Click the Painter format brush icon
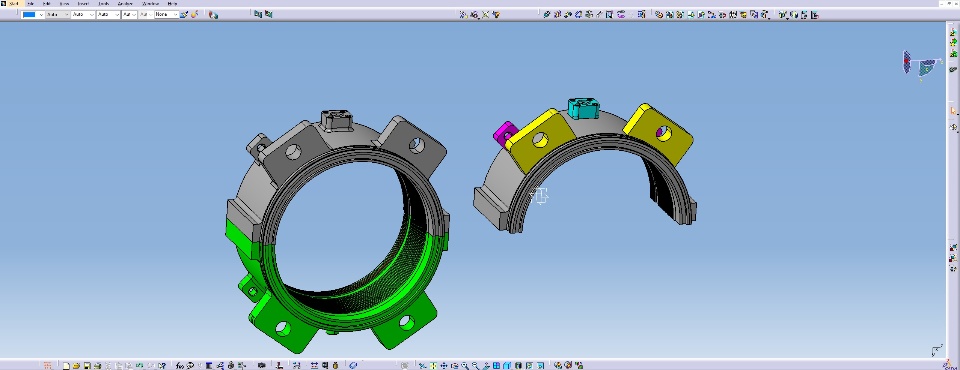 (x=184, y=15)
